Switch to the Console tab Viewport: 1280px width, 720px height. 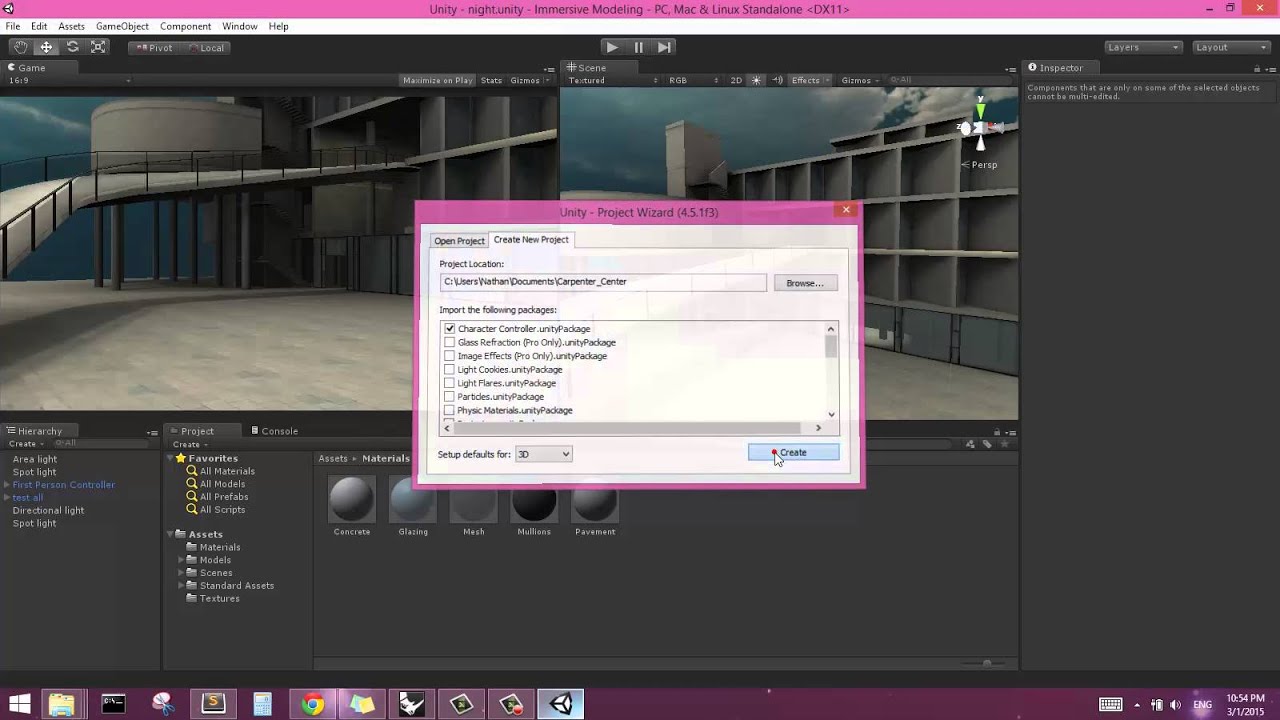coord(274,431)
